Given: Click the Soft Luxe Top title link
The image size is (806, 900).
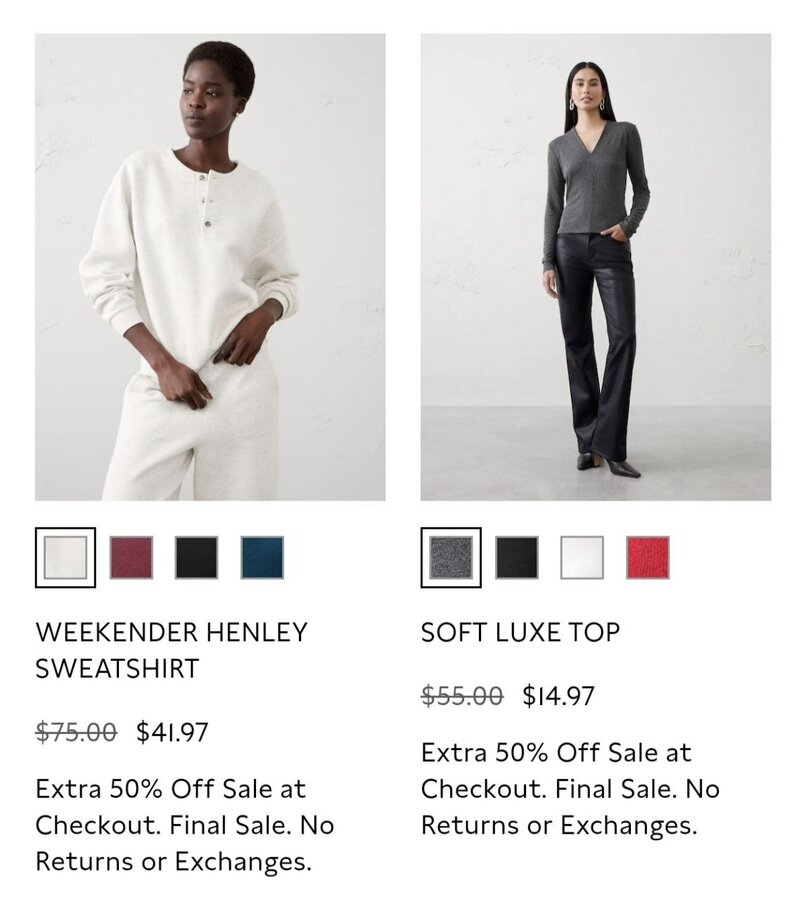Looking at the screenshot, I should coord(521,633).
